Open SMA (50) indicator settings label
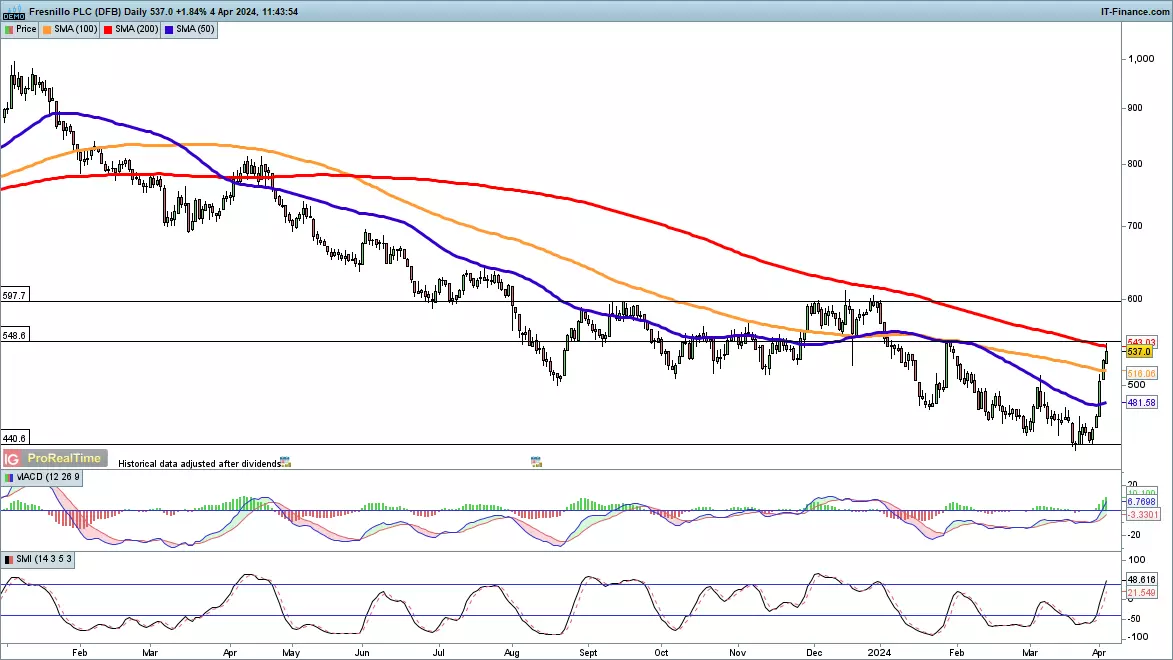 click(195, 29)
